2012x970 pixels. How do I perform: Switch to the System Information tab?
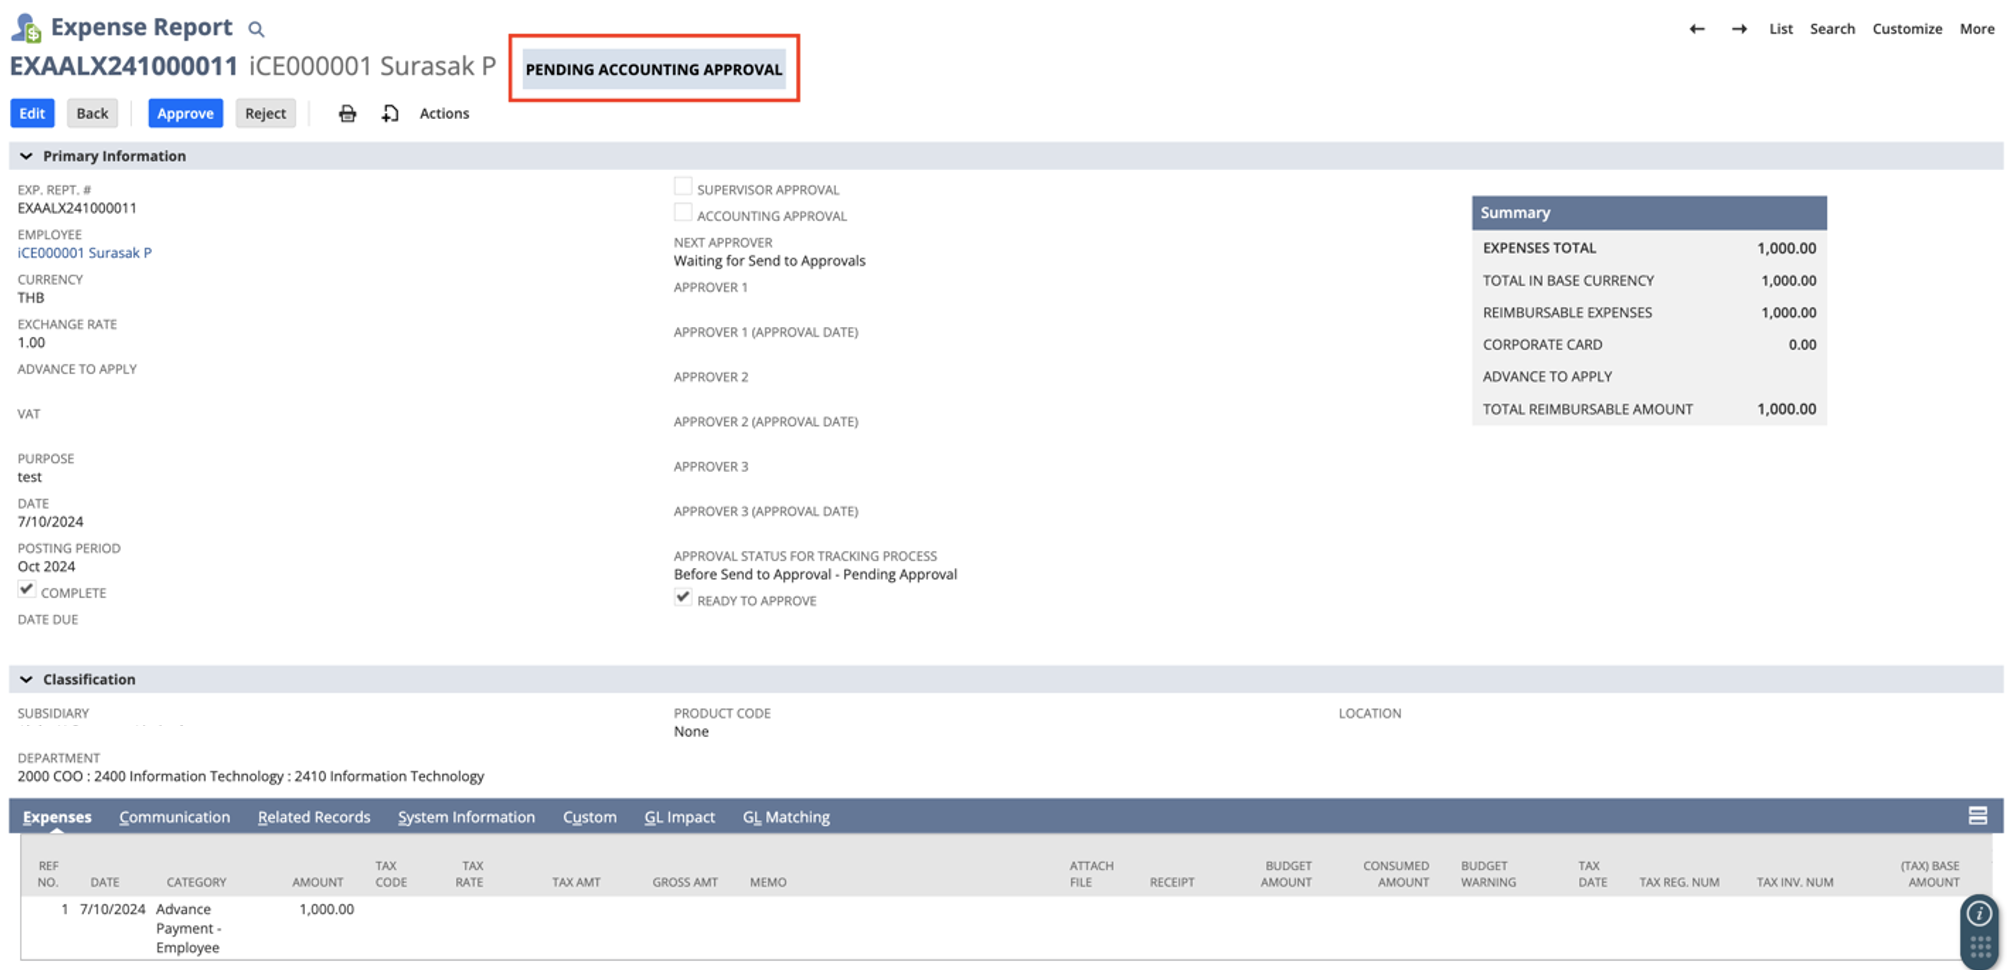click(466, 817)
